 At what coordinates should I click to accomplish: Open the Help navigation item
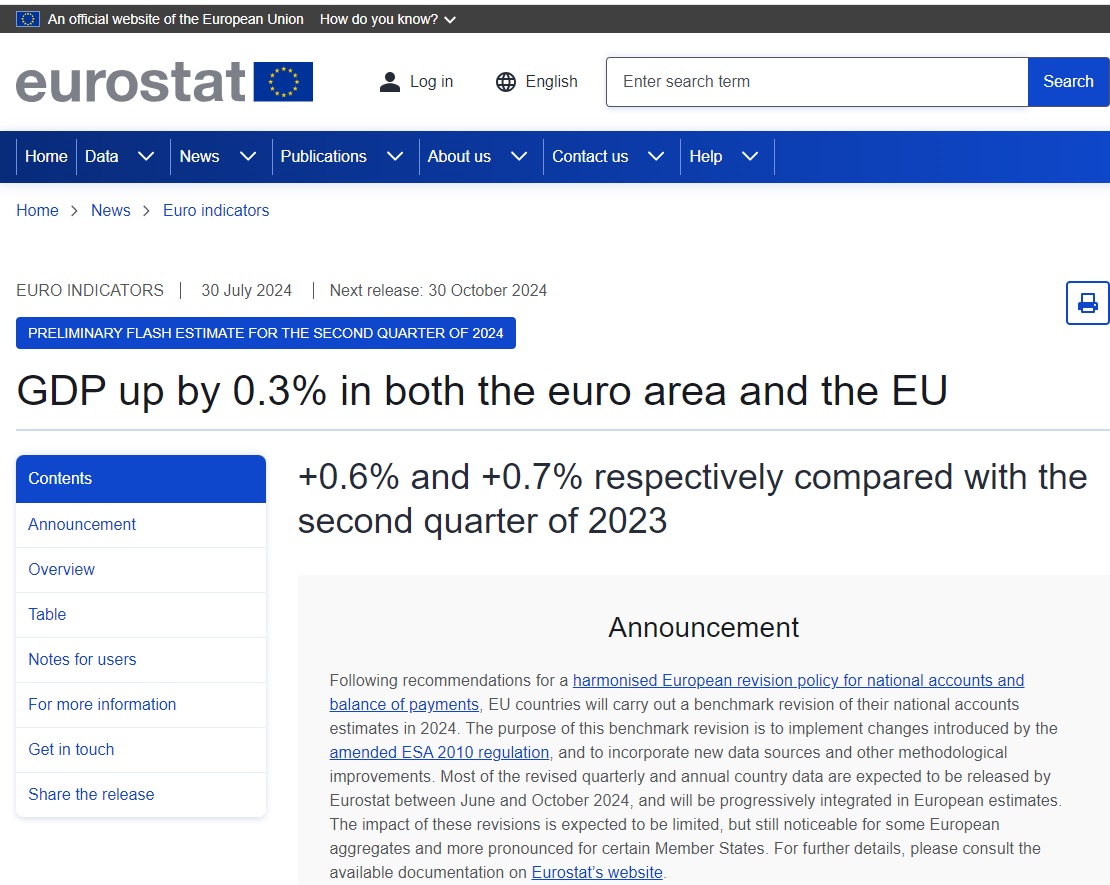(706, 156)
